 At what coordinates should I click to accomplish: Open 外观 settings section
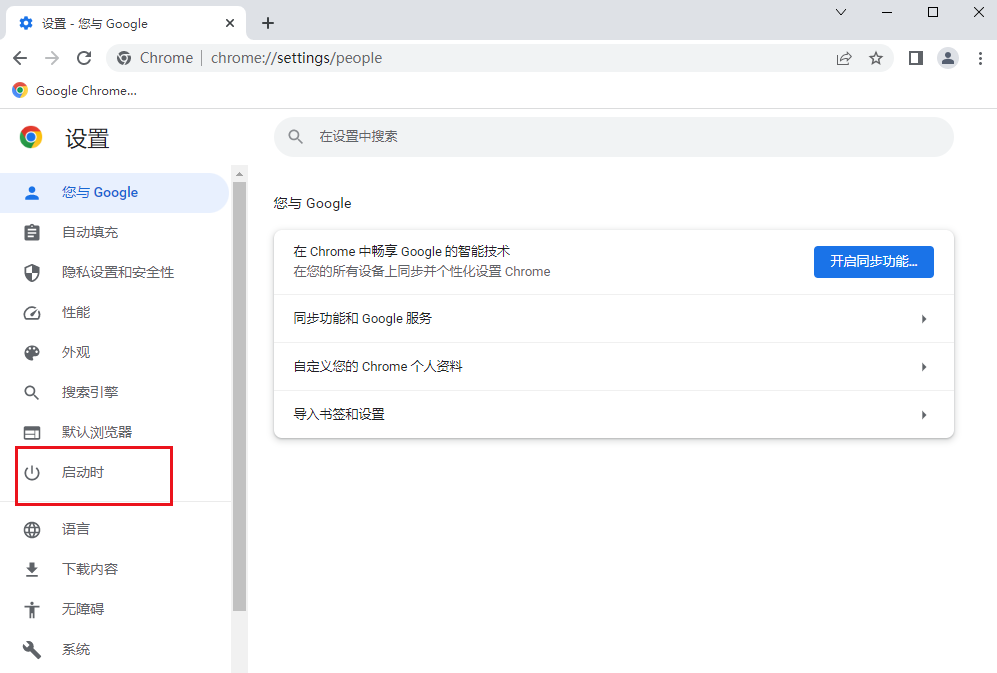pyautogui.click(x=114, y=352)
